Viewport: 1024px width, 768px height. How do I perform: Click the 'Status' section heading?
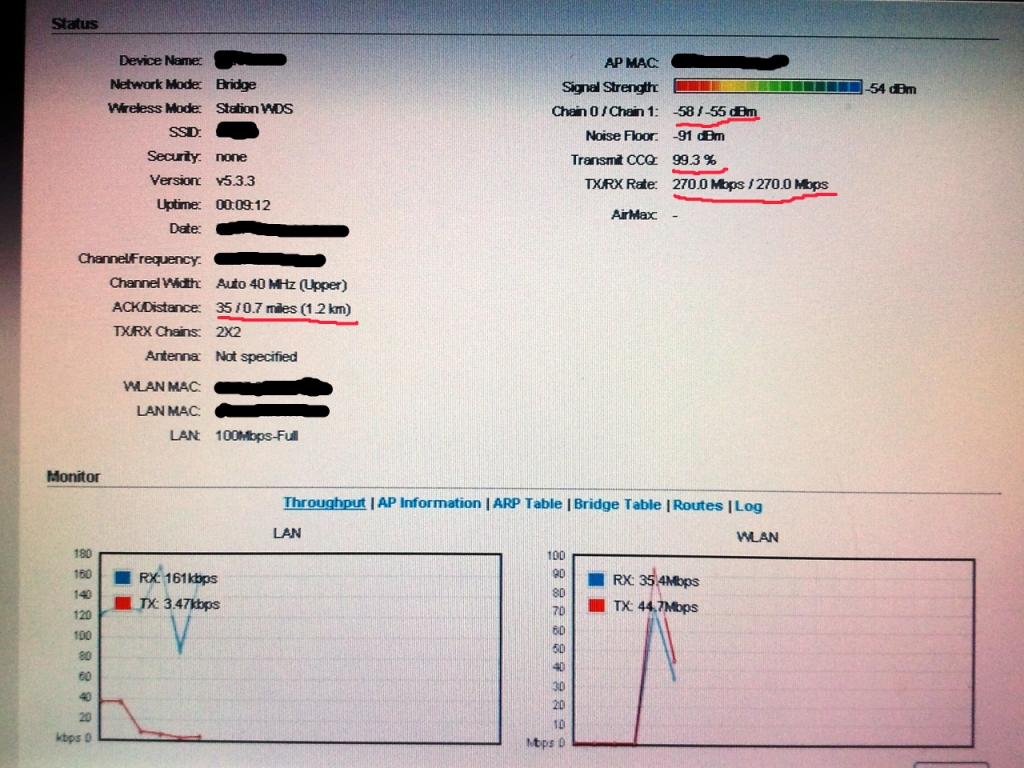(x=74, y=24)
